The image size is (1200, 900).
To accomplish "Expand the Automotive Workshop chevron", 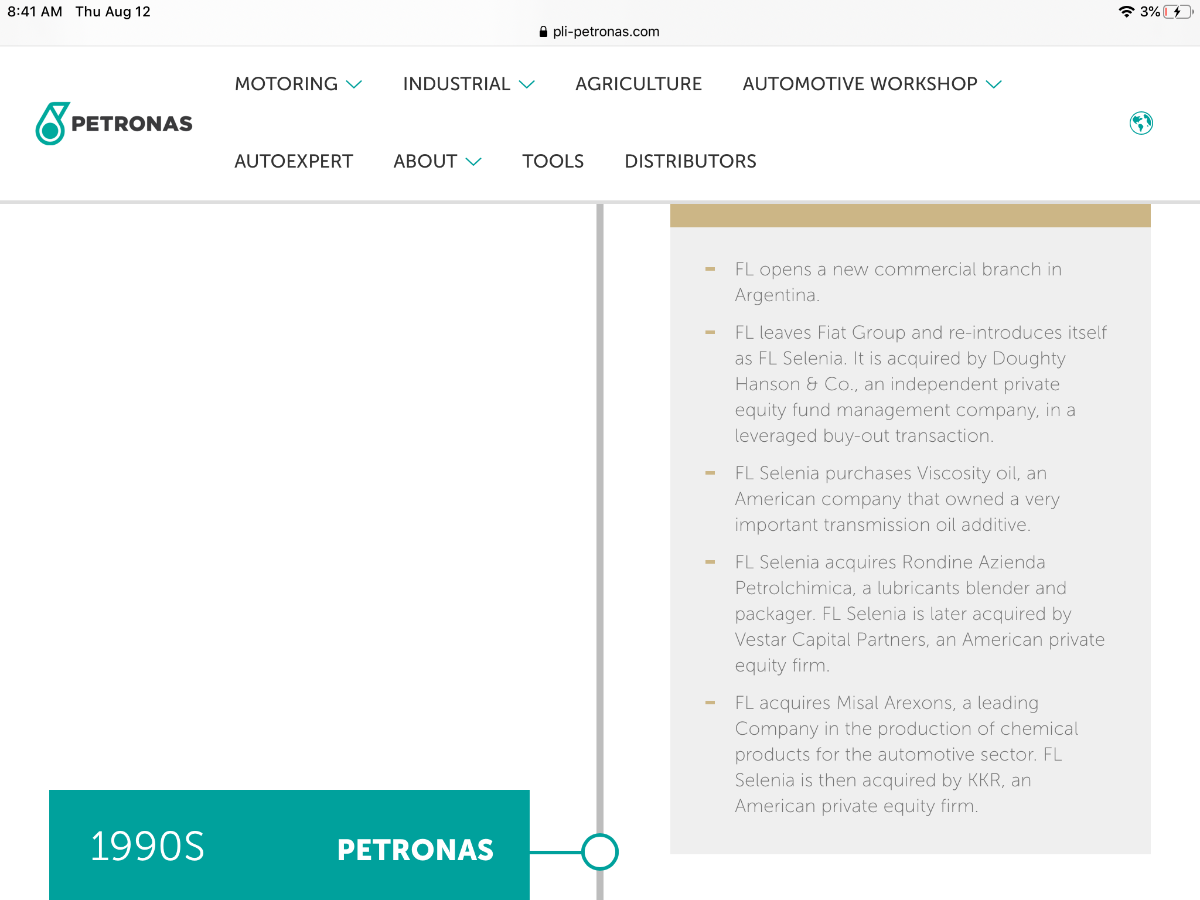I will [993, 85].
